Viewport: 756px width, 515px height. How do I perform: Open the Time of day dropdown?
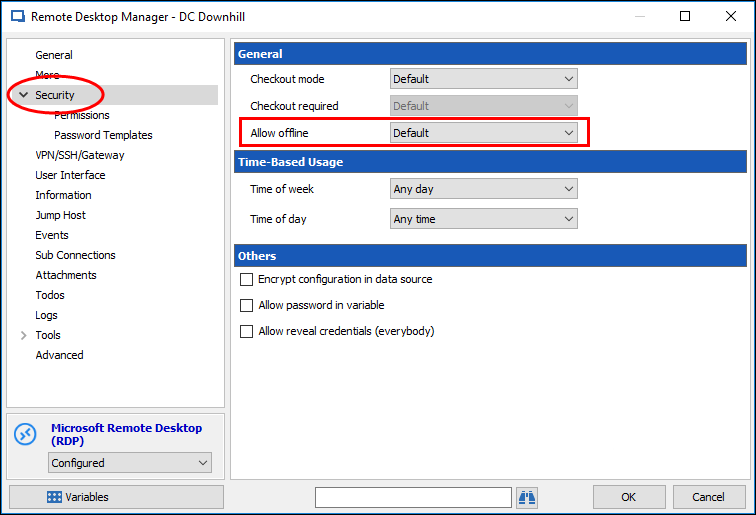pos(483,219)
